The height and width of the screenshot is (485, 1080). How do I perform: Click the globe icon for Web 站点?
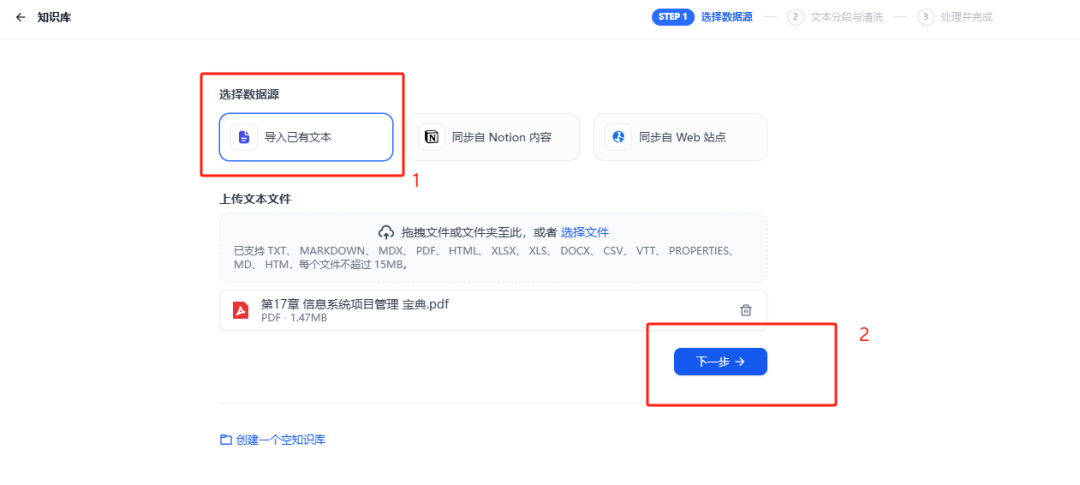point(619,137)
